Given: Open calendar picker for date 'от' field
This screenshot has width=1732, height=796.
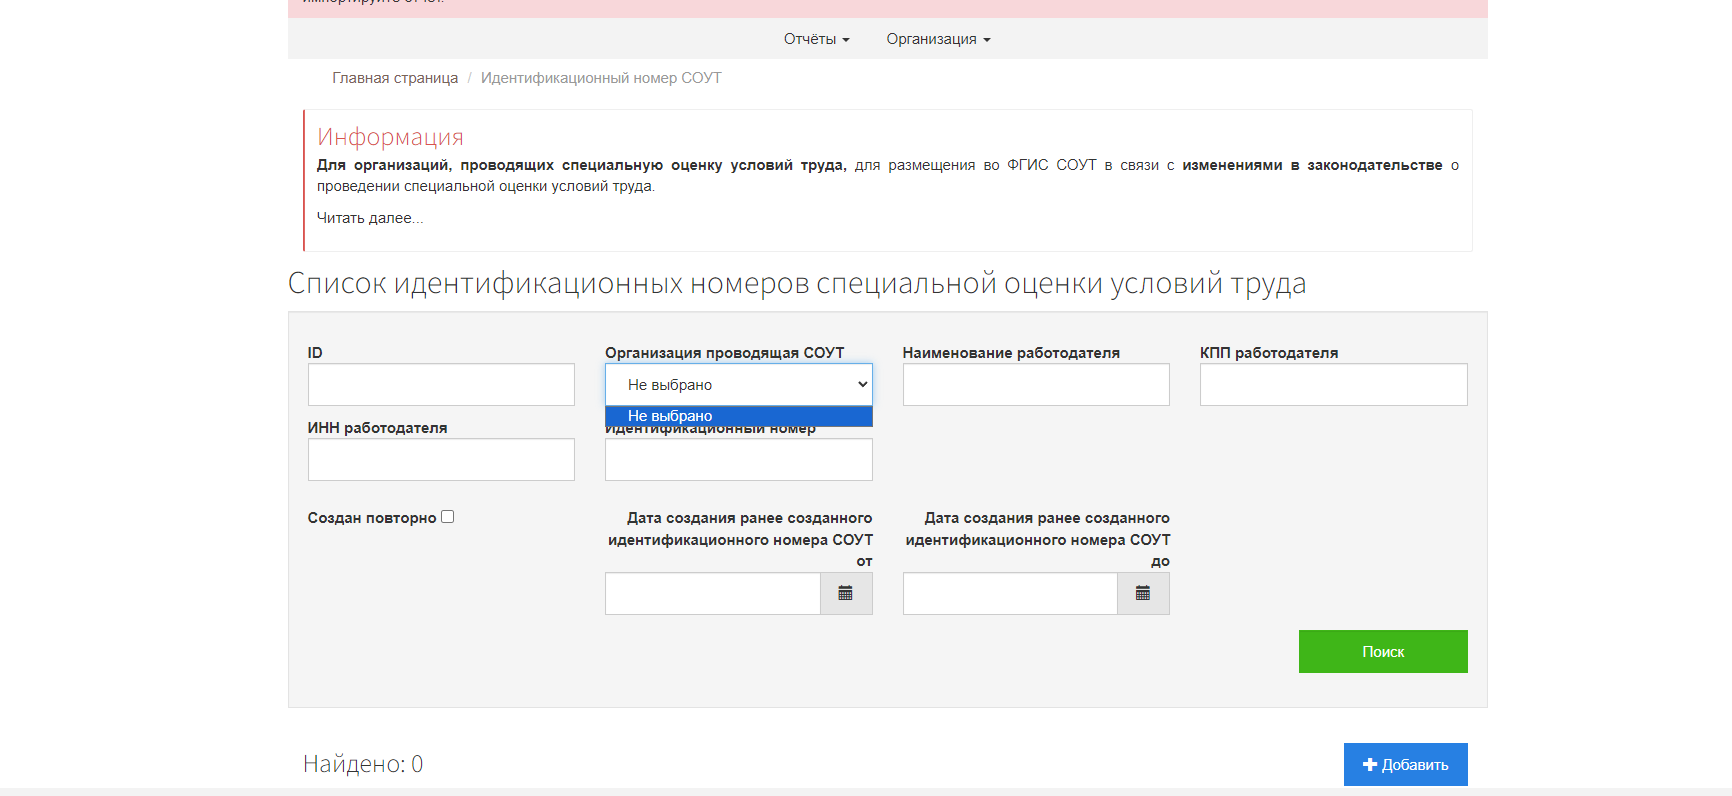Looking at the screenshot, I should point(846,593).
